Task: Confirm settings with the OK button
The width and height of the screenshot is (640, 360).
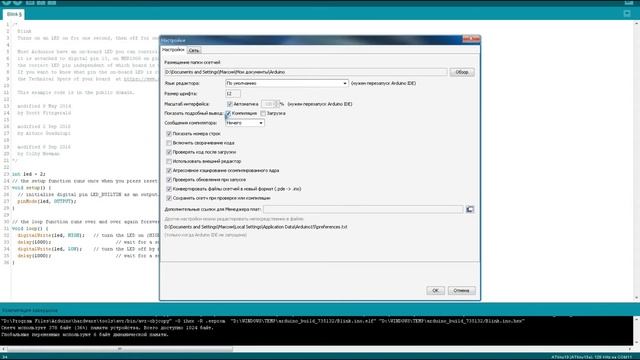Action: tap(435, 291)
